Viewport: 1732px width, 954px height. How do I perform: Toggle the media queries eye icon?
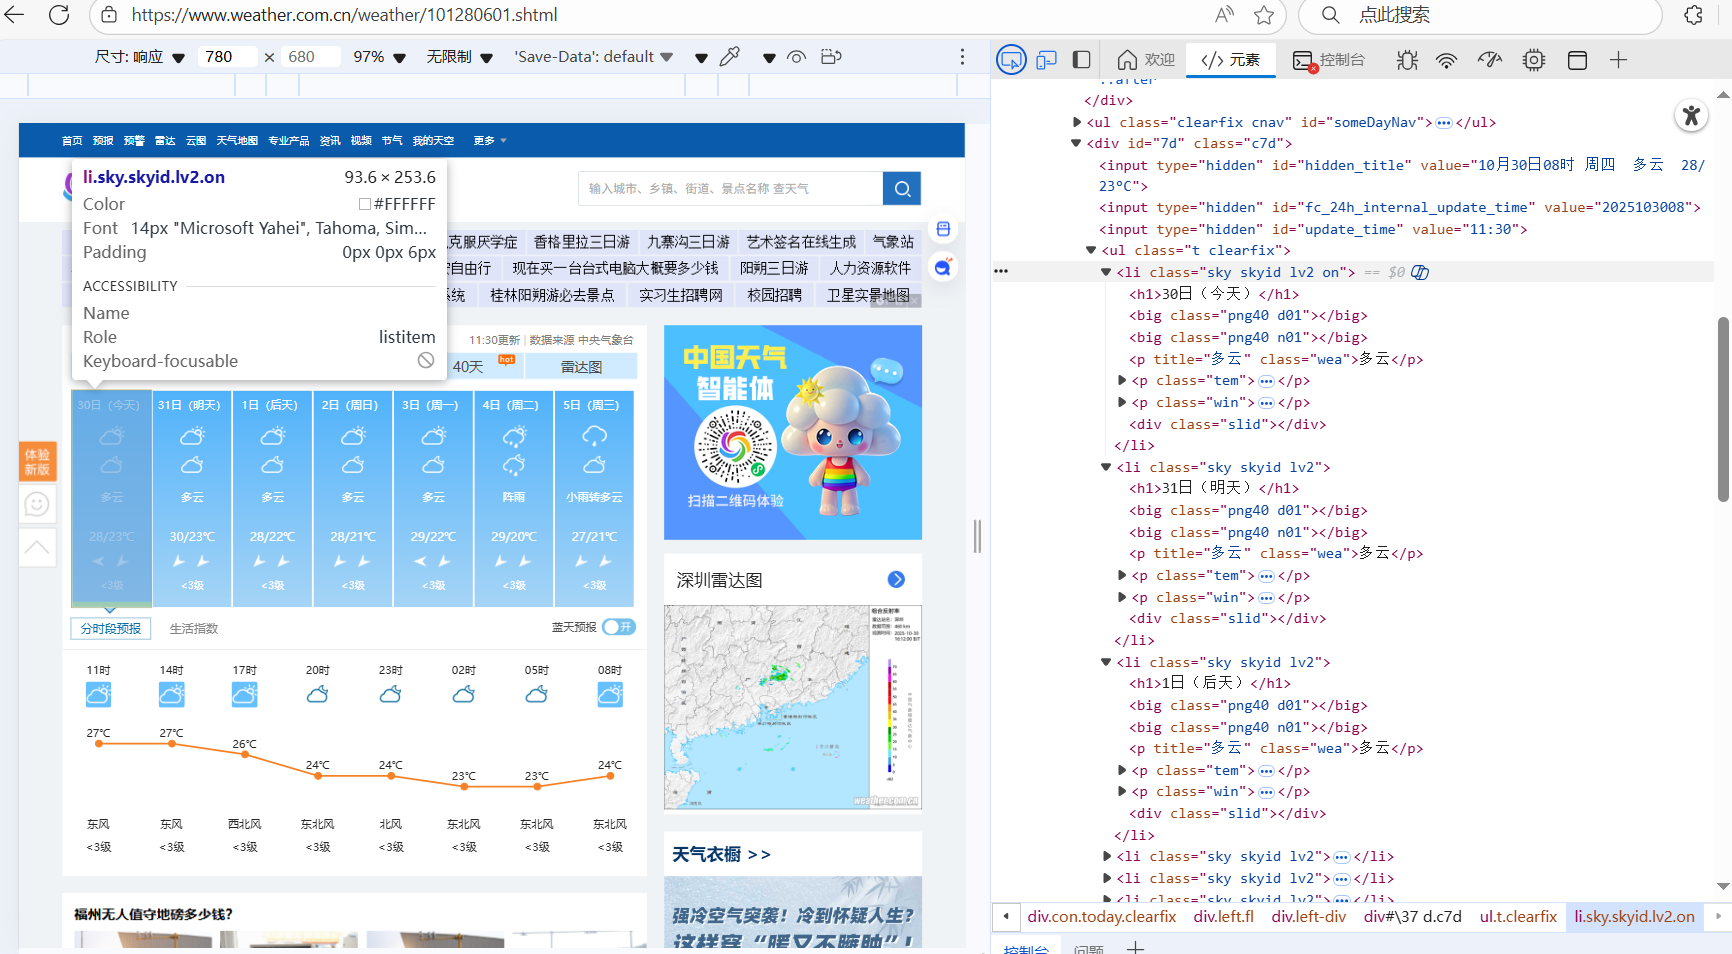(x=796, y=57)
